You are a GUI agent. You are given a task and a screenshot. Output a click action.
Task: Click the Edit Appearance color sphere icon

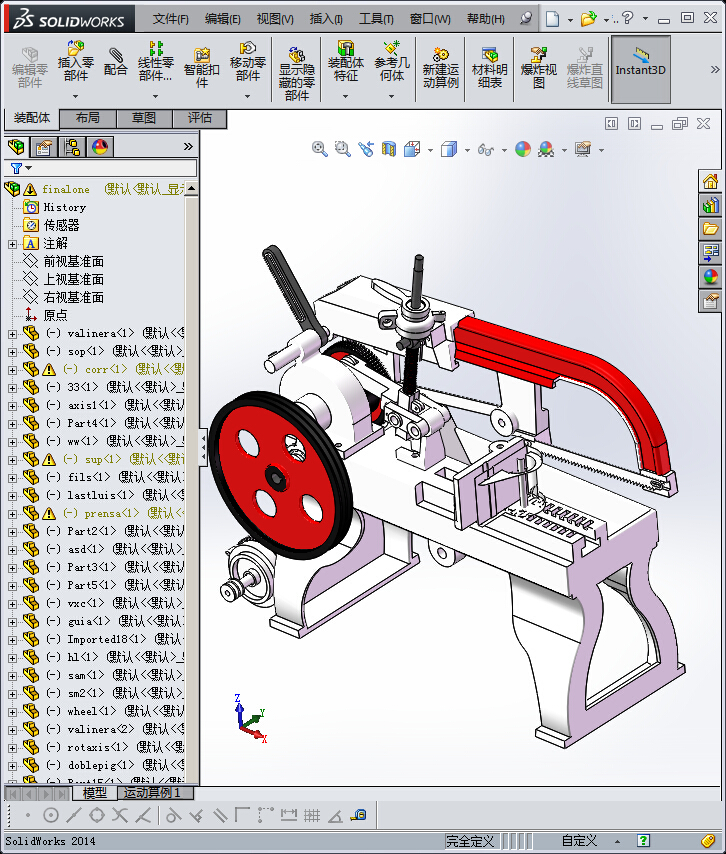click(x=523, y=149)
